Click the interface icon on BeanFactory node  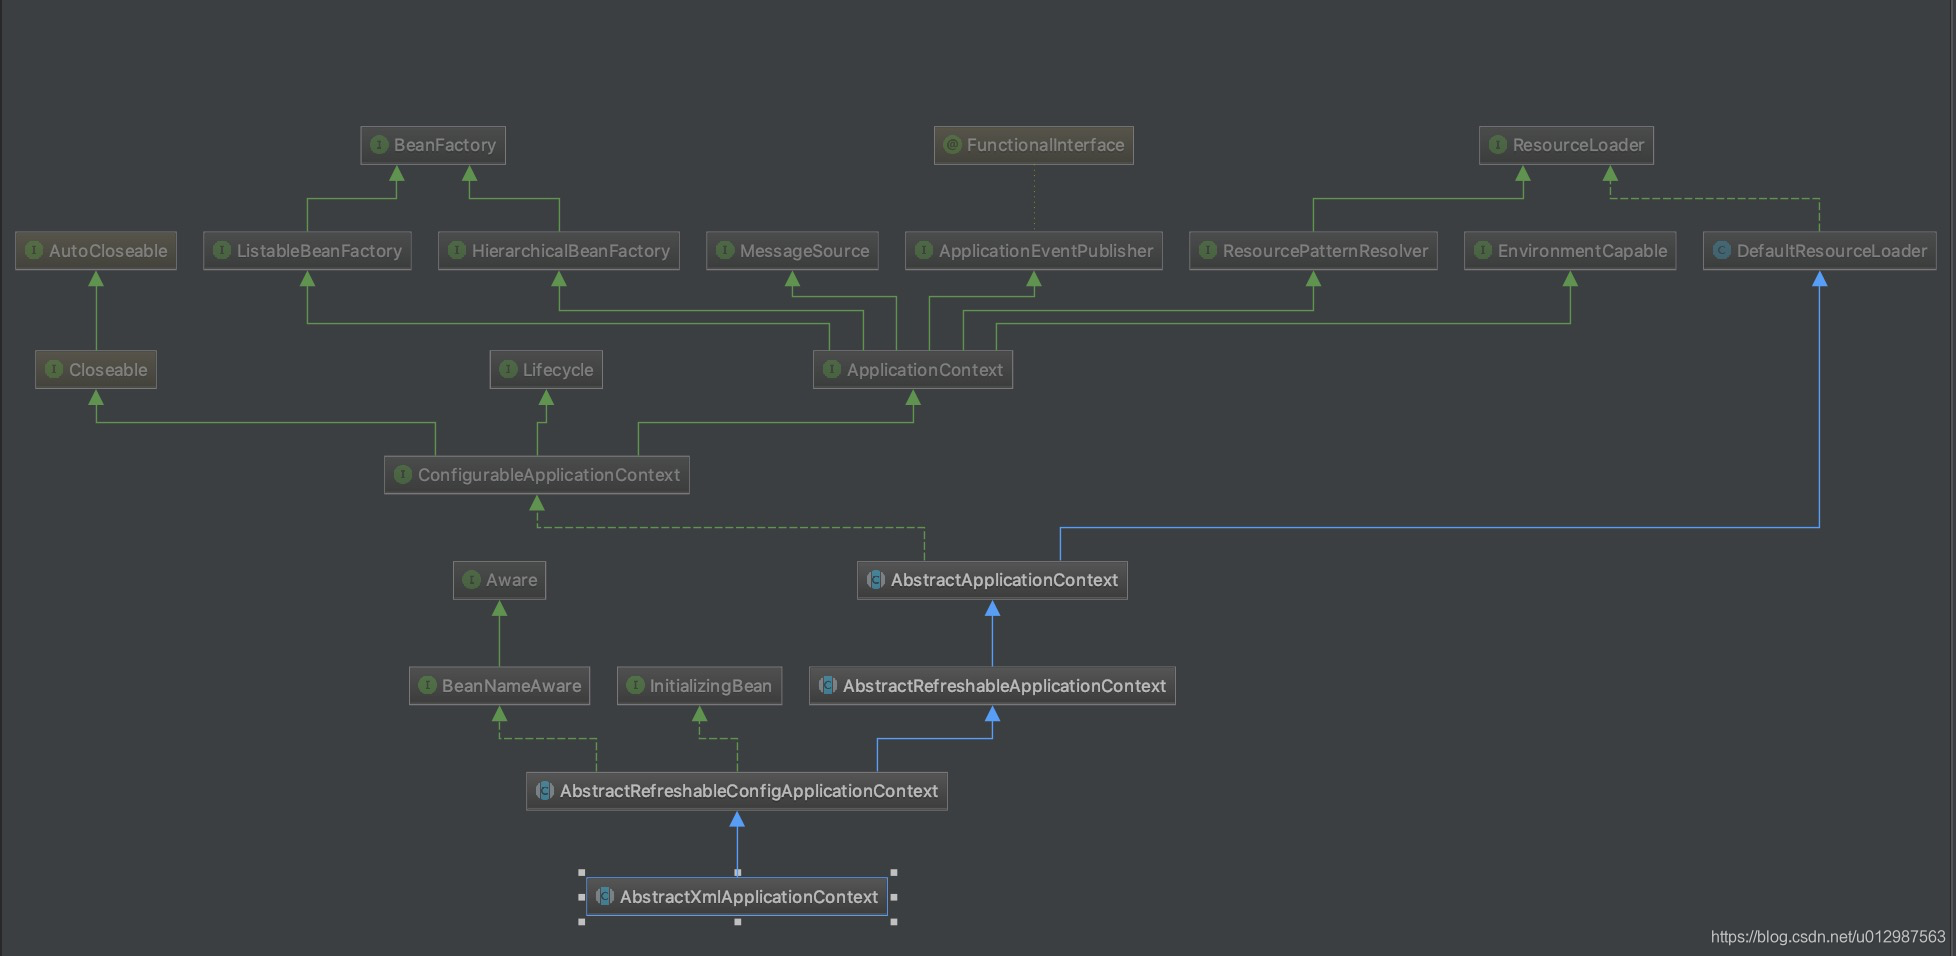tap(380, 145)
